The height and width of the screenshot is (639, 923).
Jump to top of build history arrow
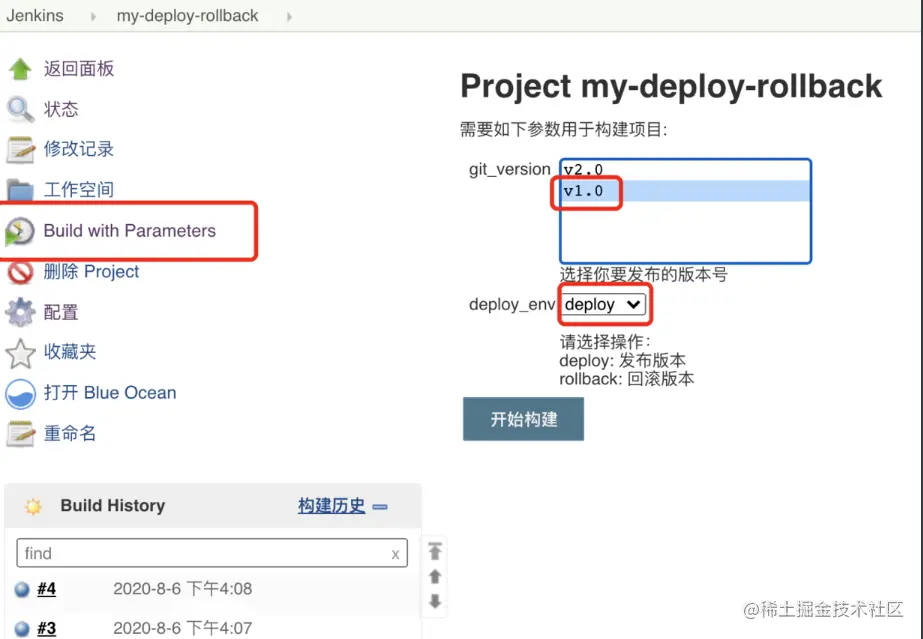(435, 551)
